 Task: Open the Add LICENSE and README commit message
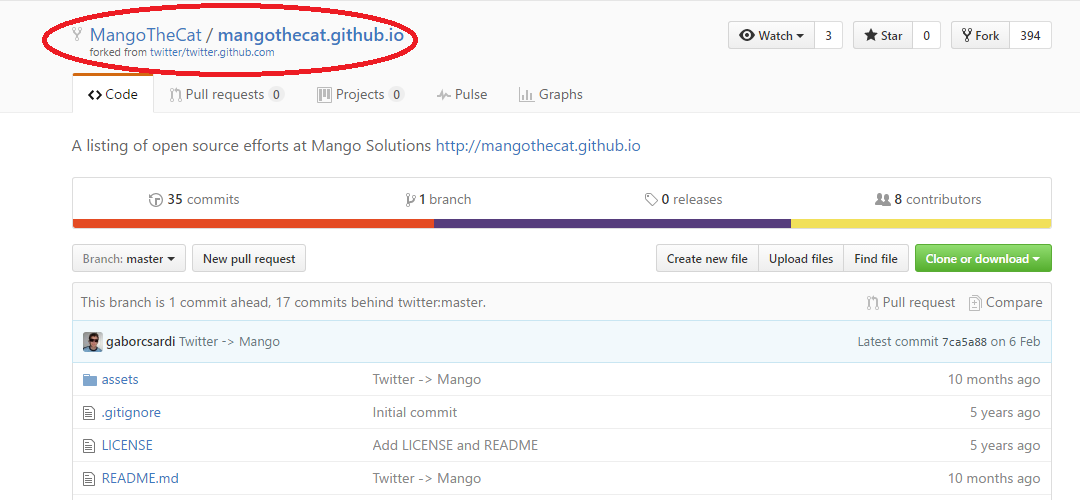(455, 446)
